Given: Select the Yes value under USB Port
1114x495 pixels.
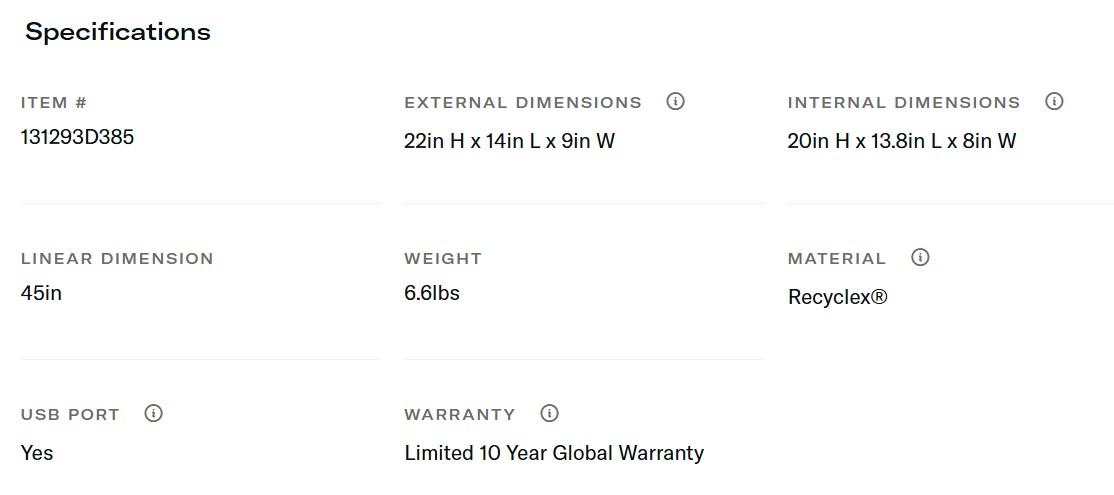Looking at the screenshot, I should click(37, 453).
